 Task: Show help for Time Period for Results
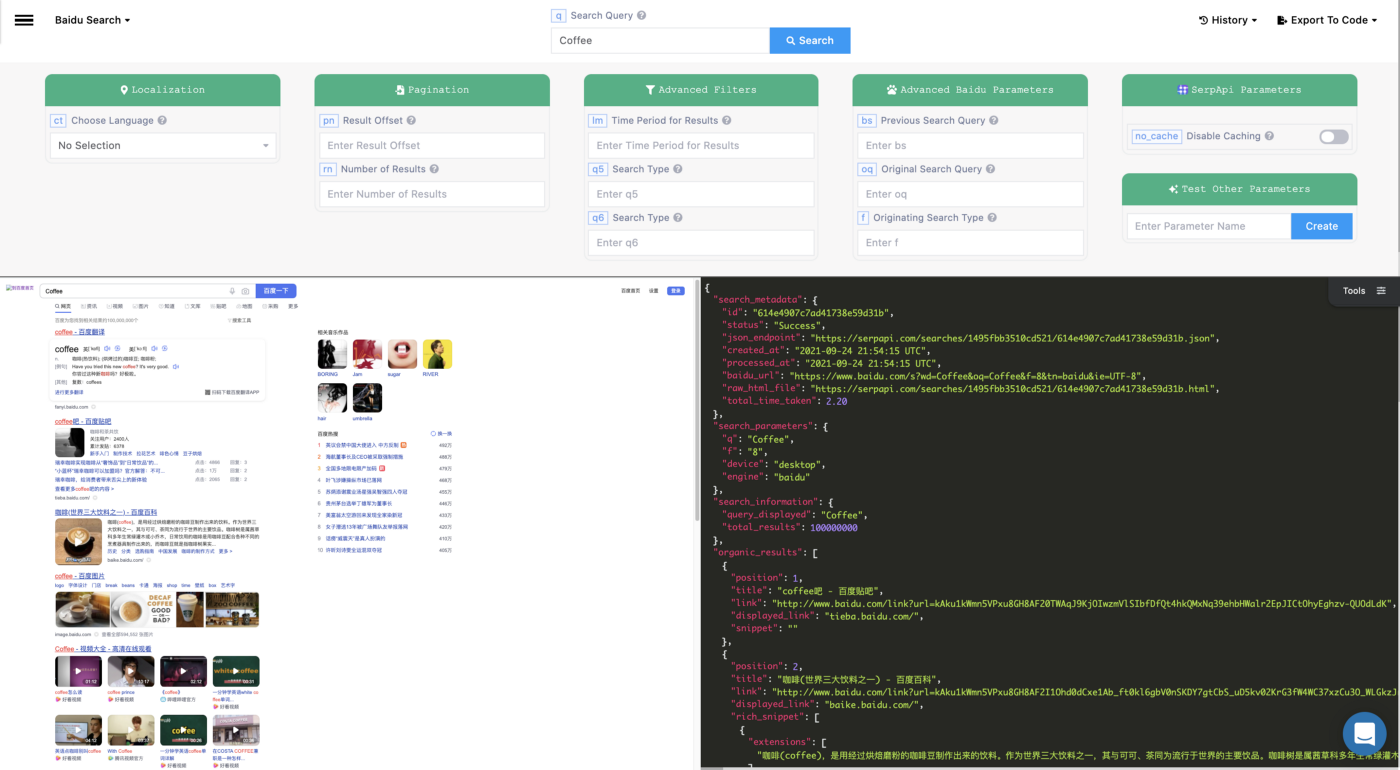pos(727,121)
